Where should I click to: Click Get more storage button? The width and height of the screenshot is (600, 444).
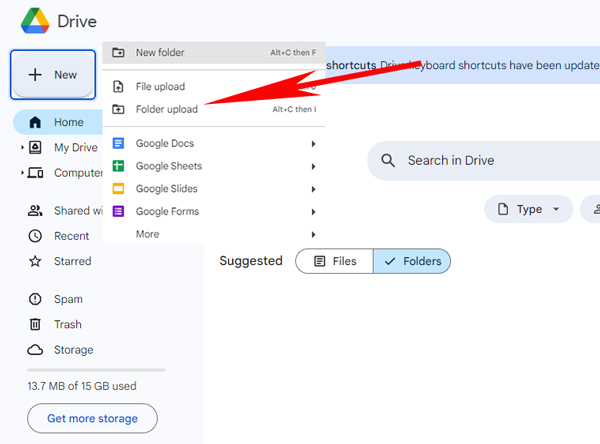(x=92, y=418)
